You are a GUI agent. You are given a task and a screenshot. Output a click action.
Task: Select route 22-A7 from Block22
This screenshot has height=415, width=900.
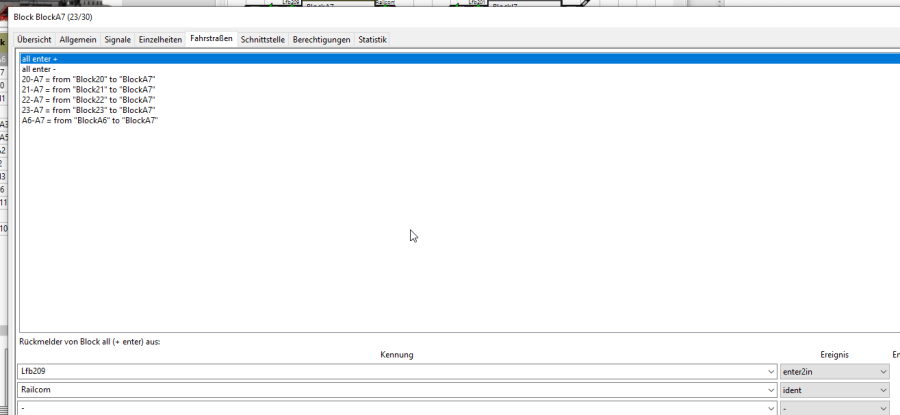click(88, 100)
